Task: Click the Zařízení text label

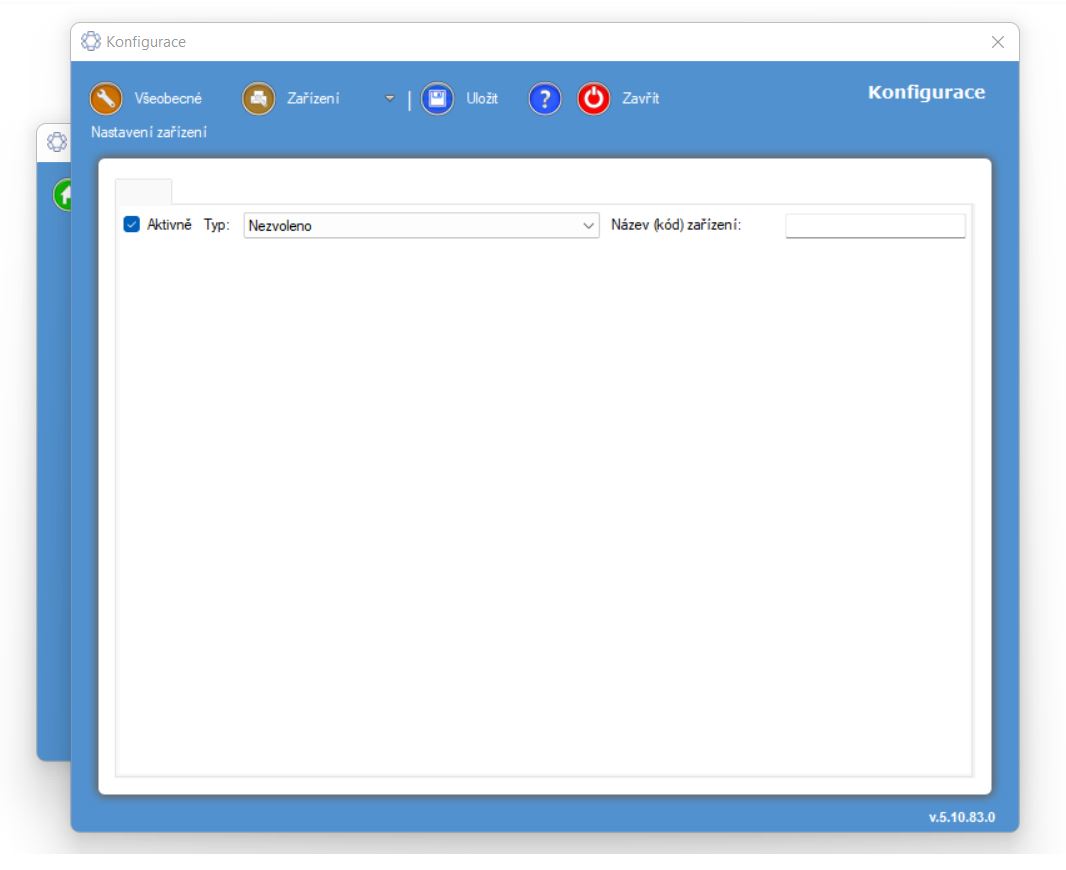Action: tap(313, 98)
